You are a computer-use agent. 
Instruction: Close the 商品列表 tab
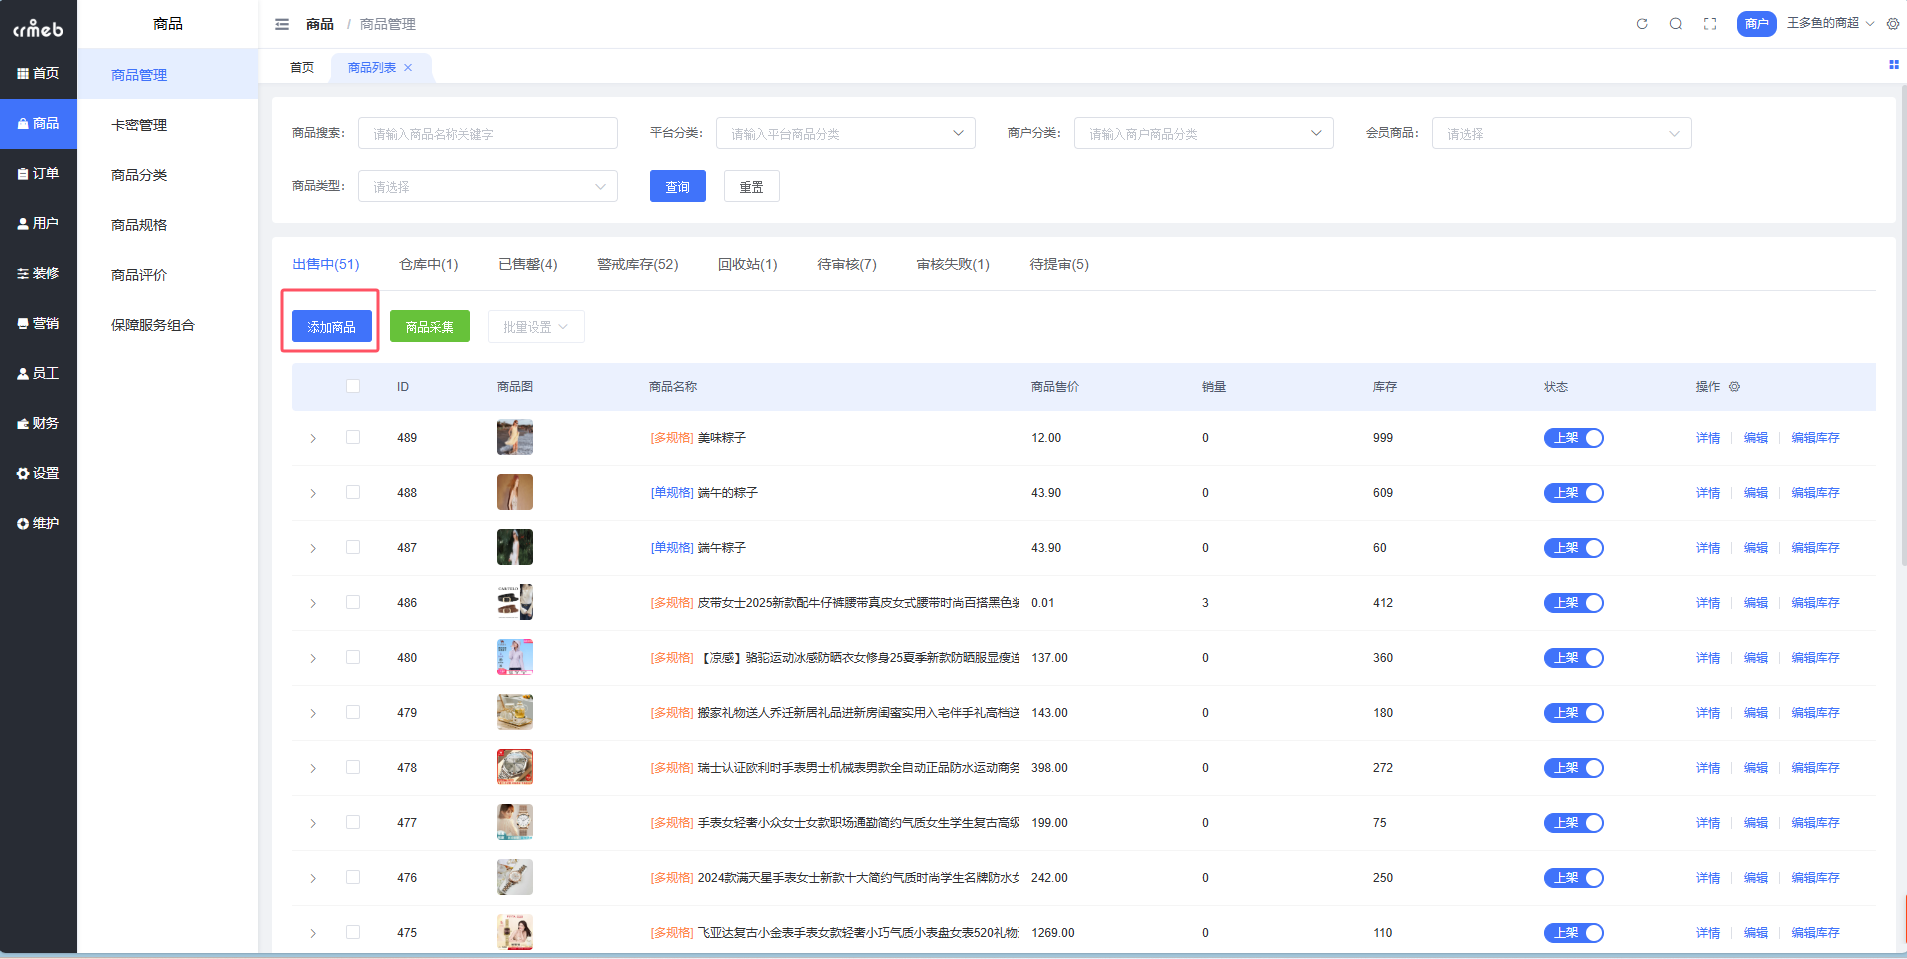click(408, 68)
